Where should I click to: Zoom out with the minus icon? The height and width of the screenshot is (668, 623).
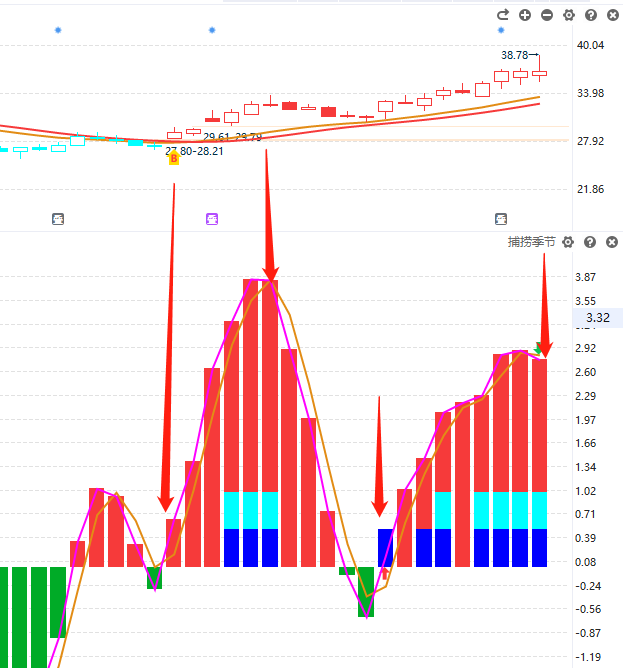547,15
